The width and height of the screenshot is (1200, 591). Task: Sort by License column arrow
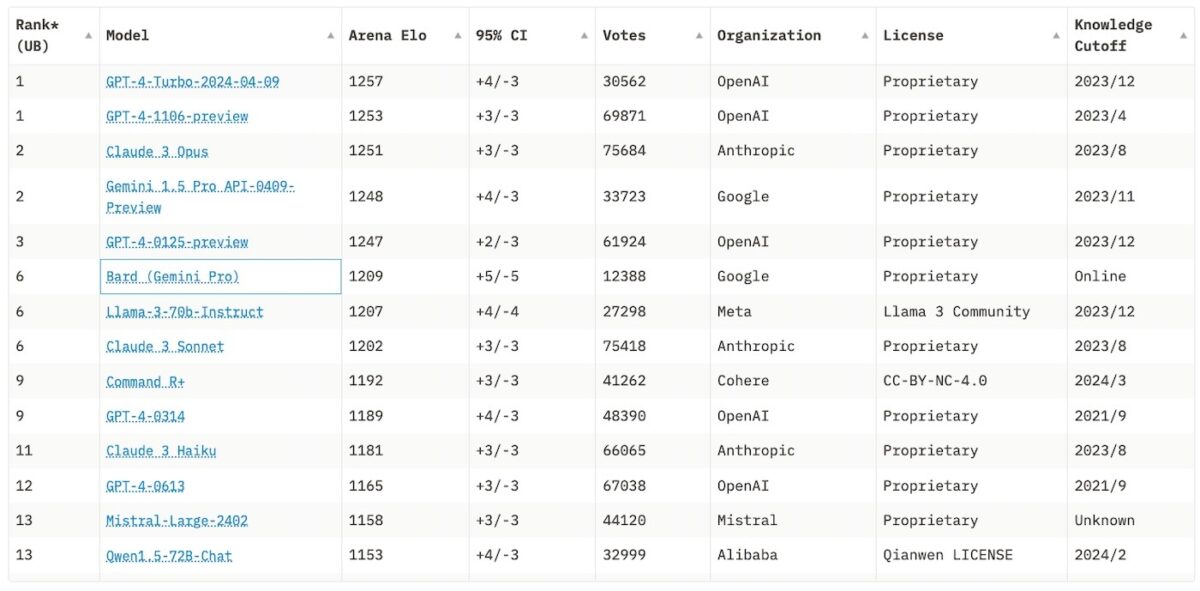click(x=1056, y=35)
